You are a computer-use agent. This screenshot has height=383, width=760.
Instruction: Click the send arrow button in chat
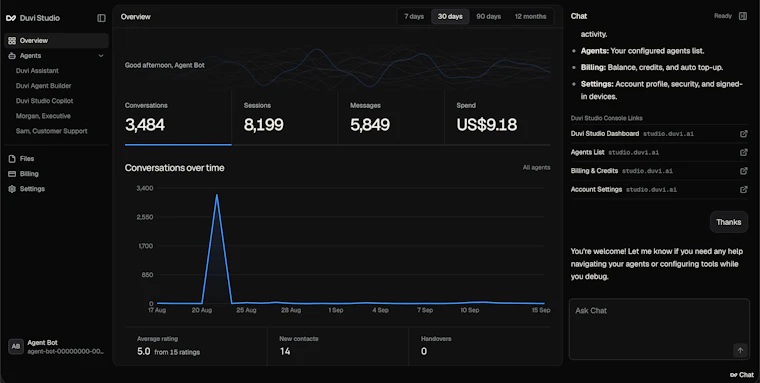pos(740,350)
